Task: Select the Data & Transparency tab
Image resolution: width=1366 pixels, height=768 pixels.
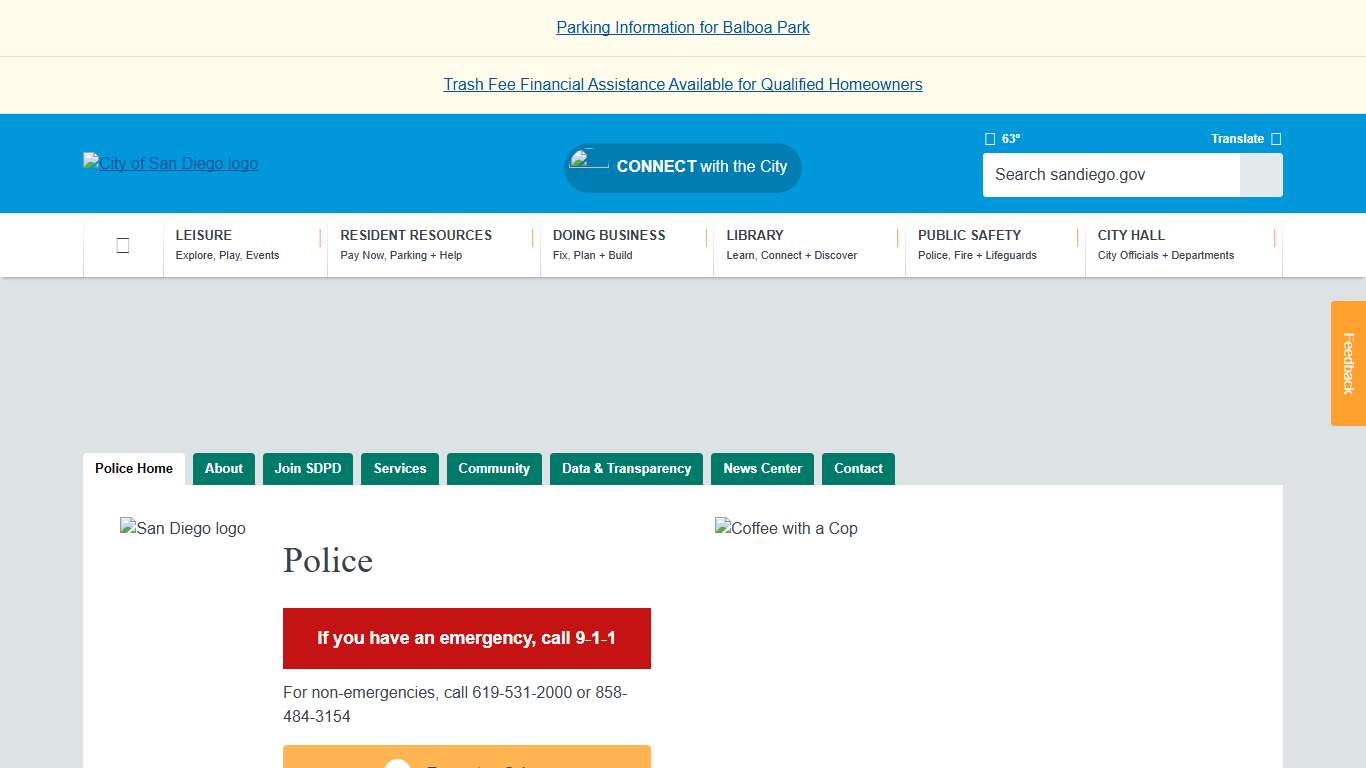Action: [x=626, y=468]
